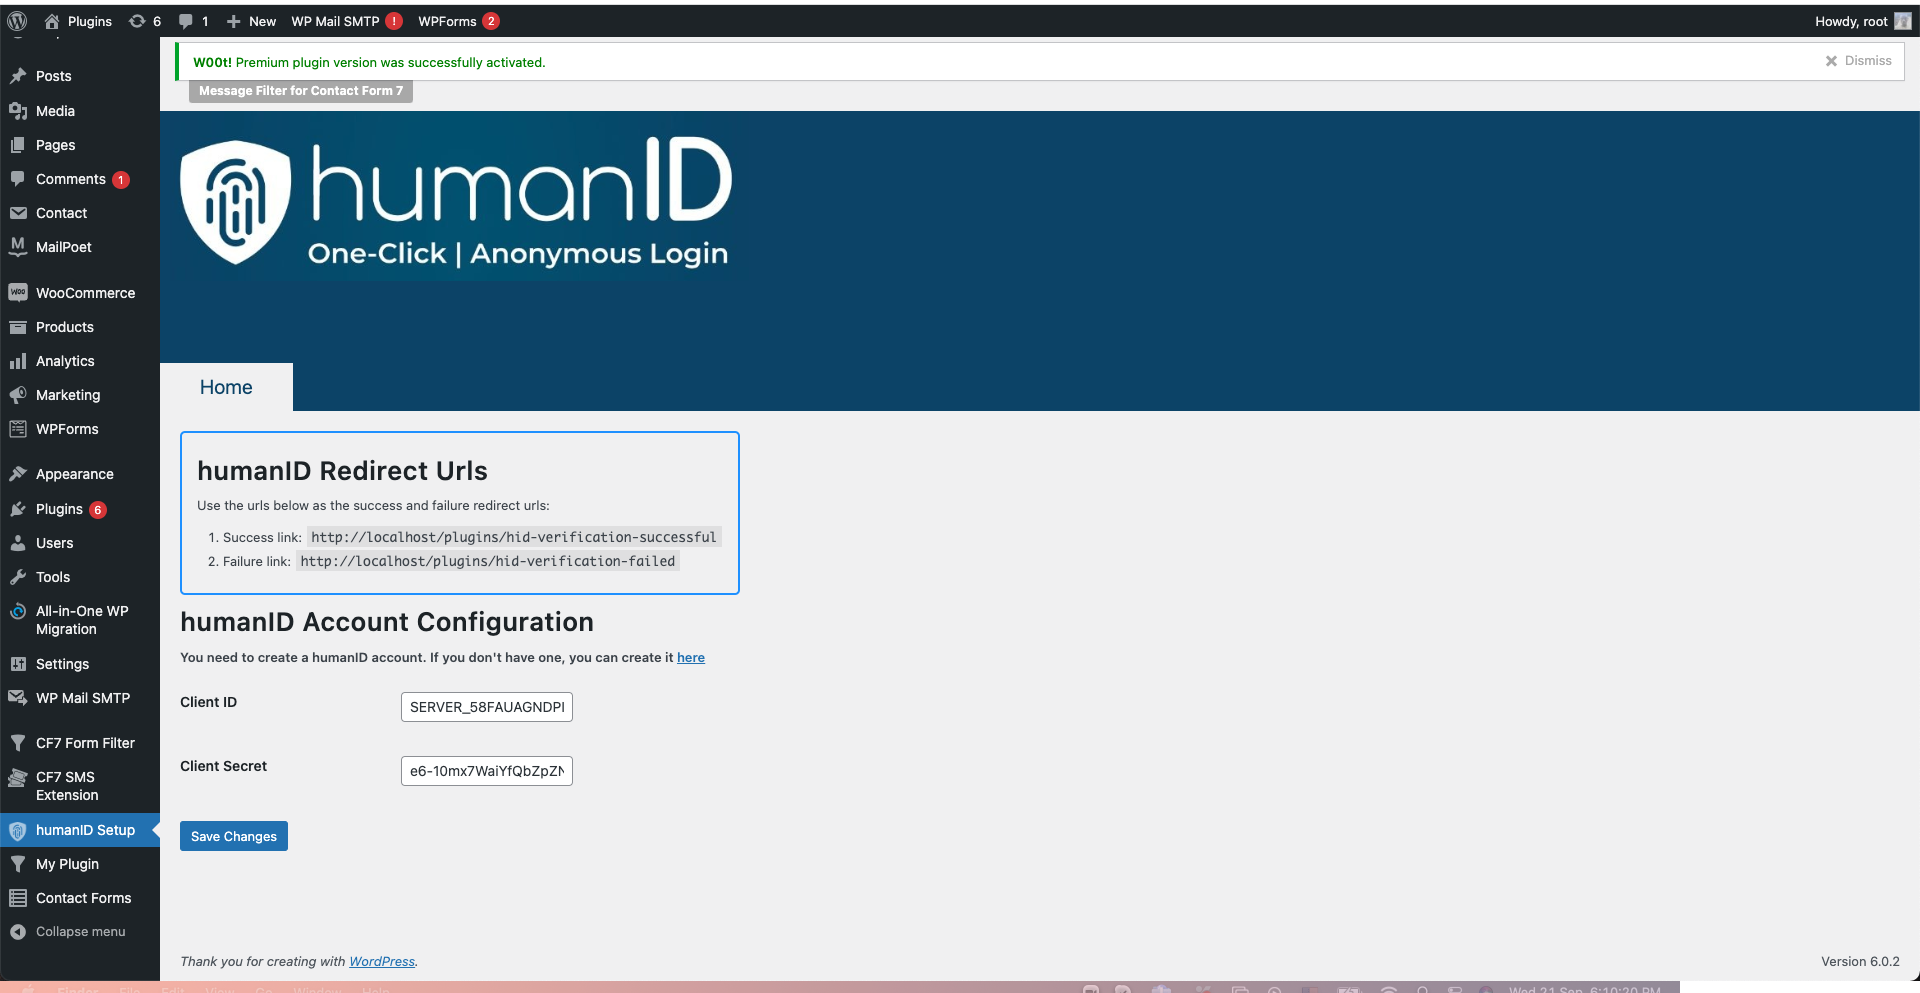Click the New label in admin bar
Screen dimensions: 1920x993
262,21
